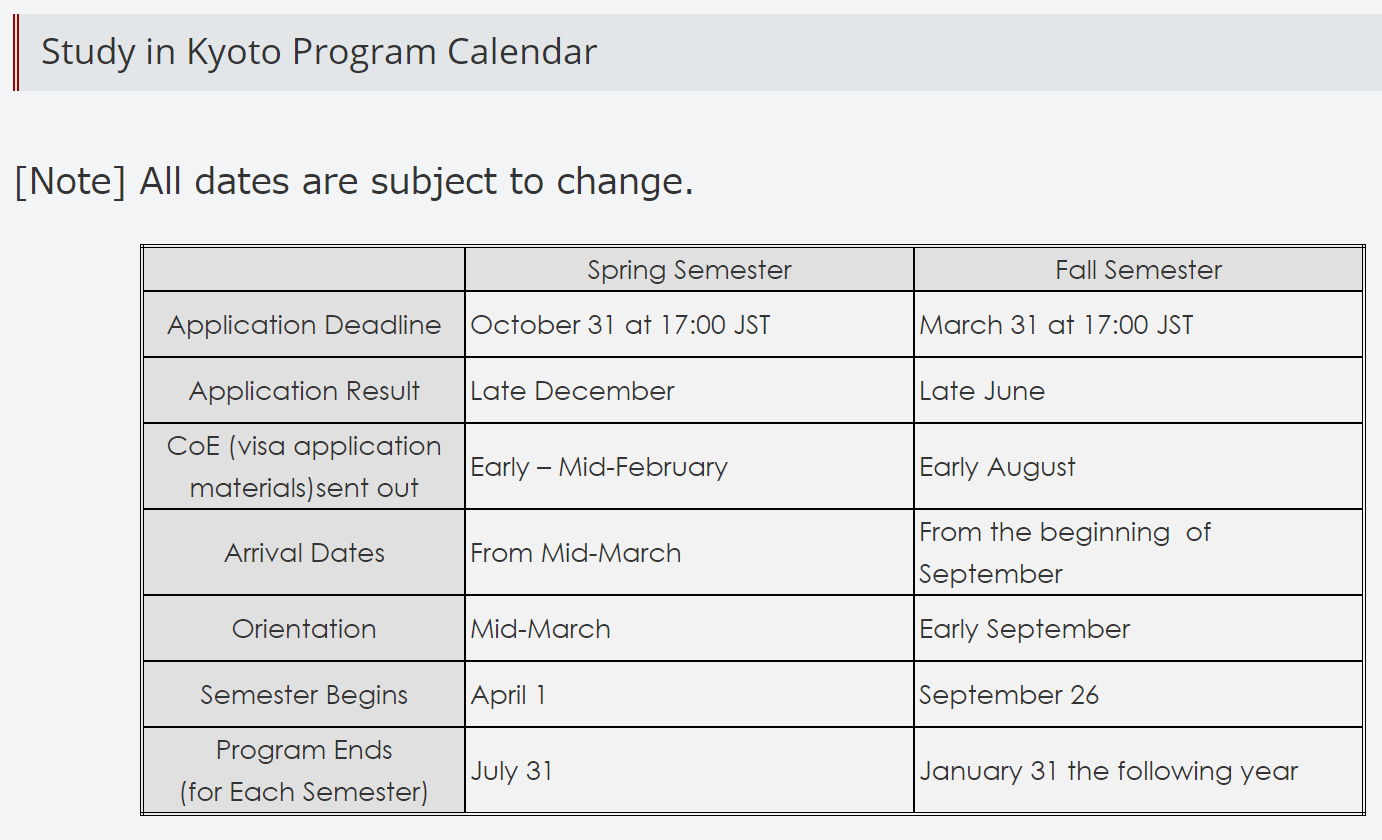Click the March 31 at 17:00 JST cell
This screenshot has width=1382, height=840.
1138,325
